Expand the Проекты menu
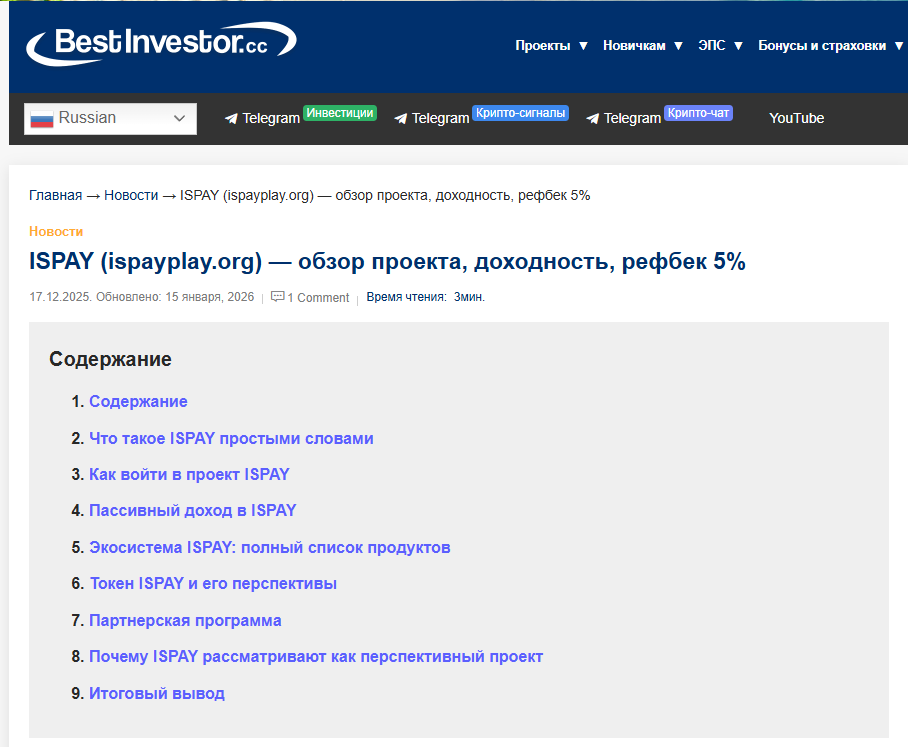The height and width of the screenshot is (747, 908). pyautogui.click(x=551, y=45)
